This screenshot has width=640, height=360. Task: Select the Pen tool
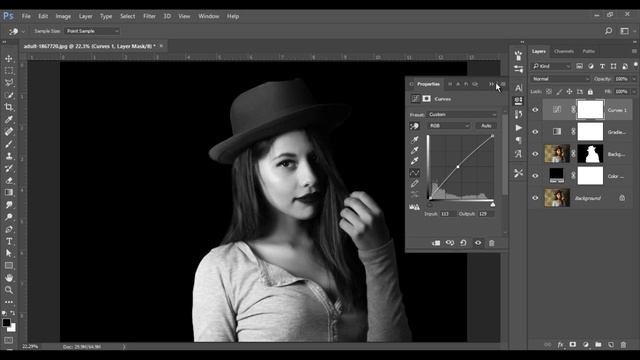(x=9, y=229)
